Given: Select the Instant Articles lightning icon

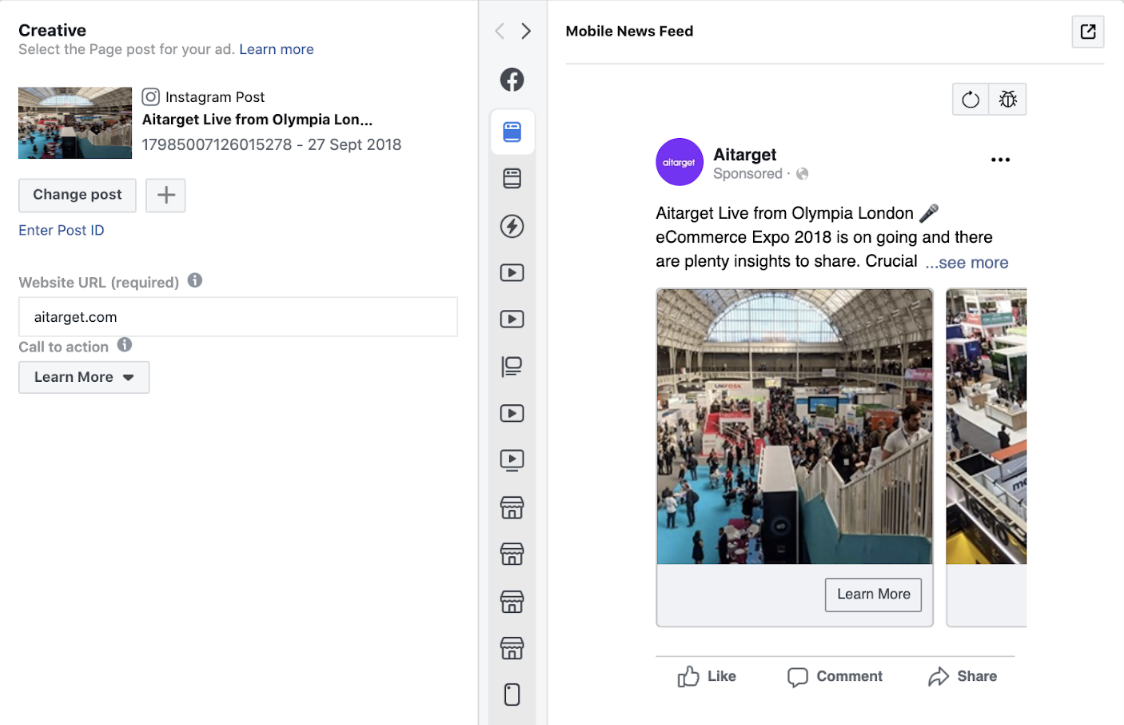Looking at the screenshot, I should [512, 226].
